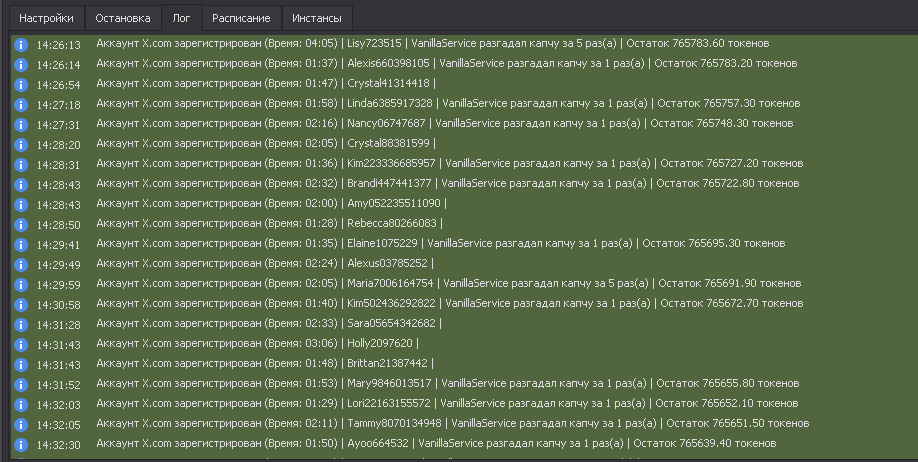Select log message for account Elaine1075229
Viewport: 918px width, 462px height.
point(440,243)
